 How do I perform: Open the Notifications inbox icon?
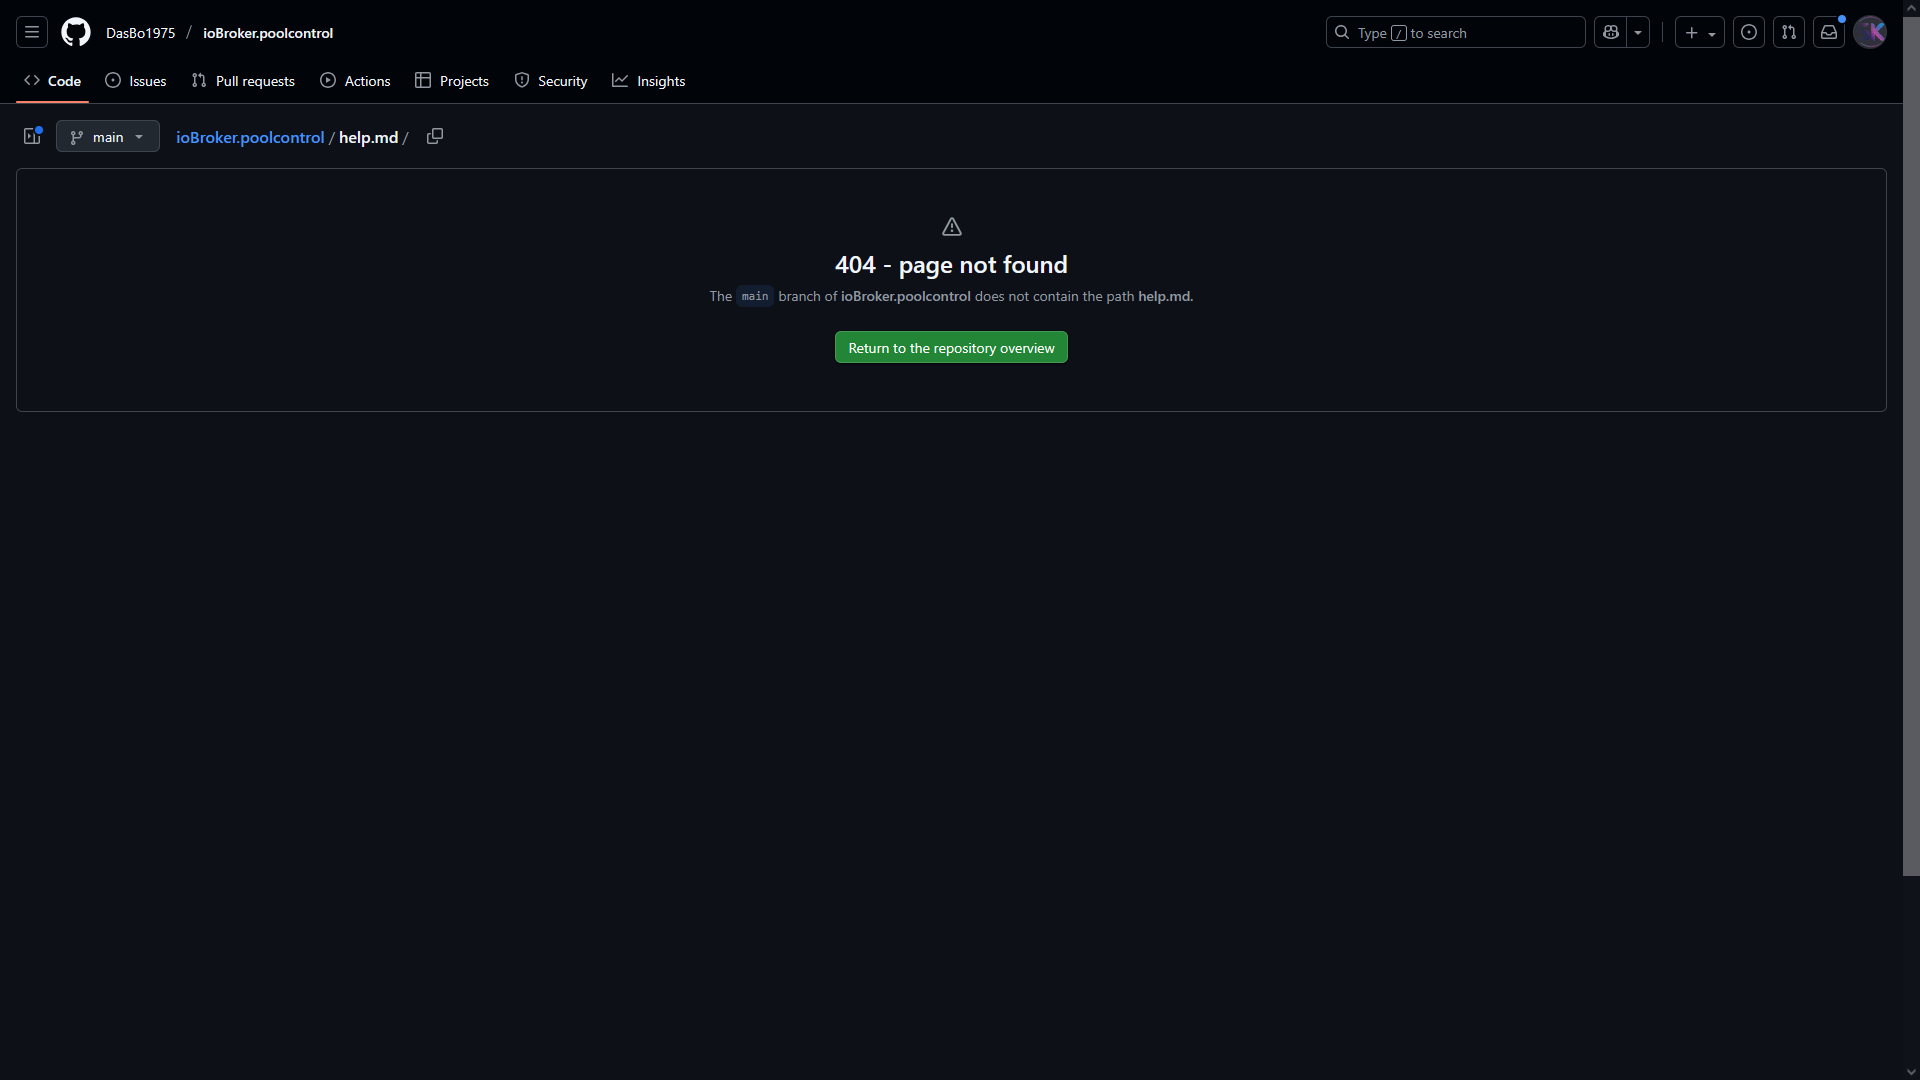click(1828, 33)
